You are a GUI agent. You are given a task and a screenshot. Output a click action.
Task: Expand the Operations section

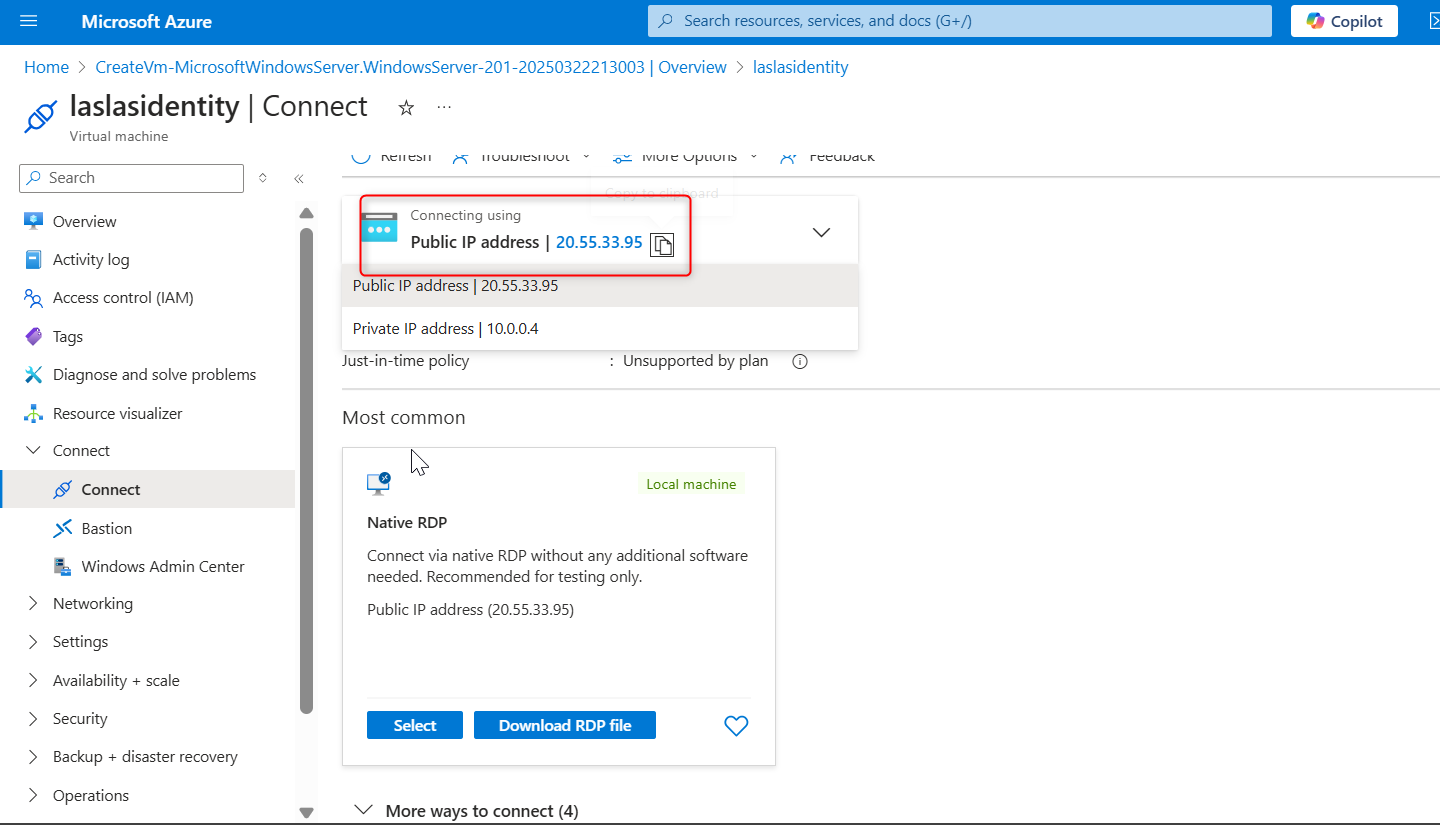(34, 796)
